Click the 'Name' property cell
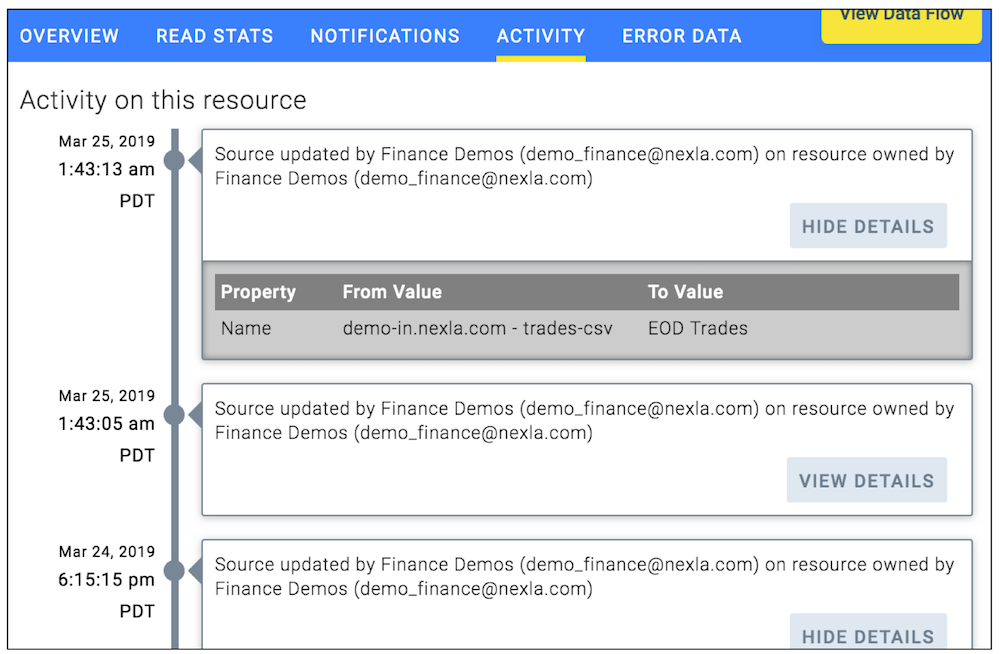1000x654 pixels. coord(246,328)
